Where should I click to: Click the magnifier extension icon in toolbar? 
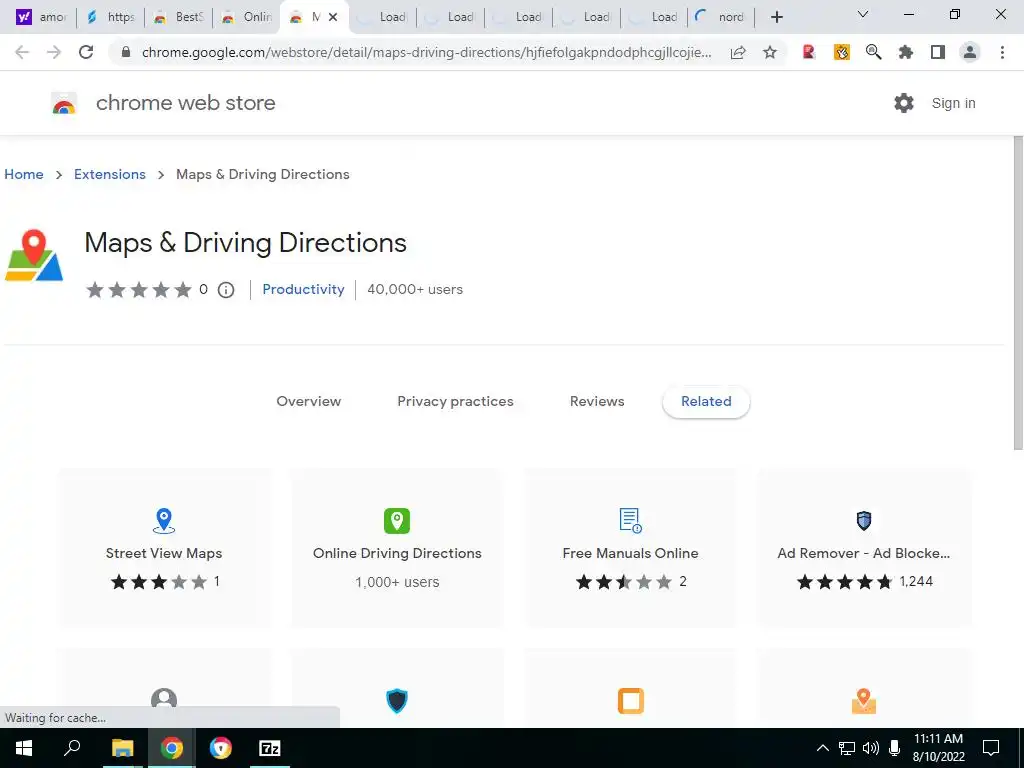[873, 52]
